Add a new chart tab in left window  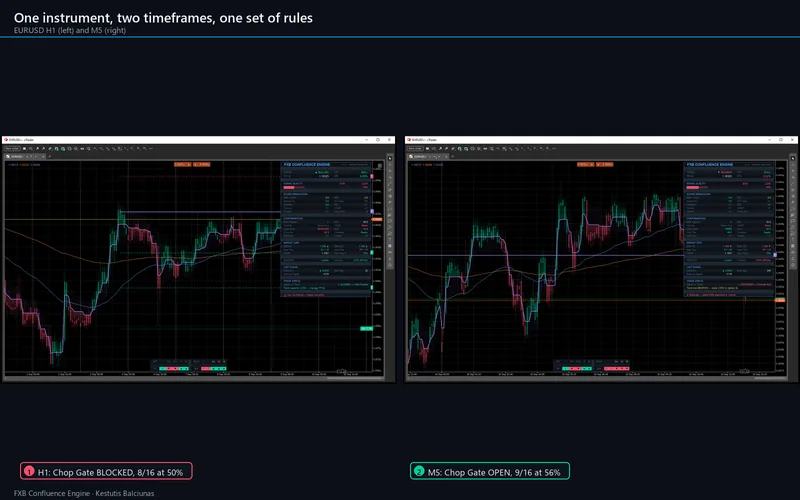click(x=49, y=156)
